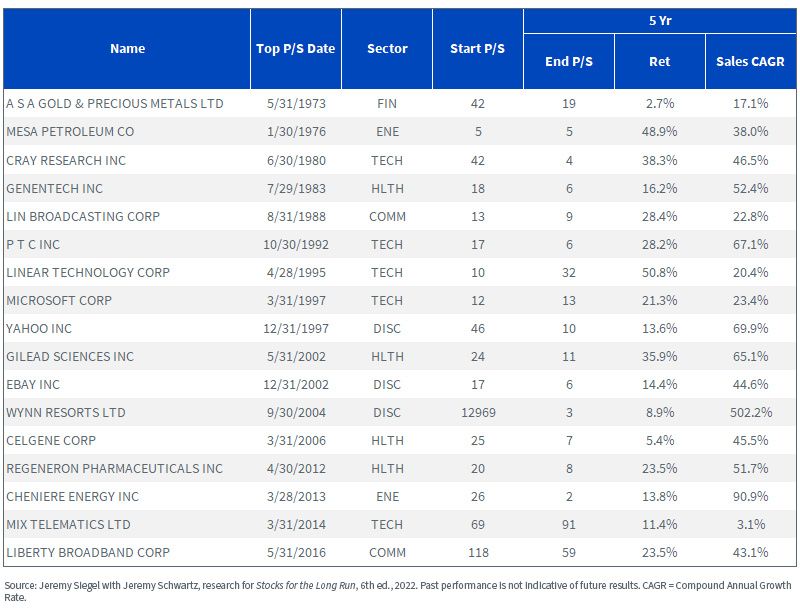
Task: Click the Name column header
Action: pos(127,49)
